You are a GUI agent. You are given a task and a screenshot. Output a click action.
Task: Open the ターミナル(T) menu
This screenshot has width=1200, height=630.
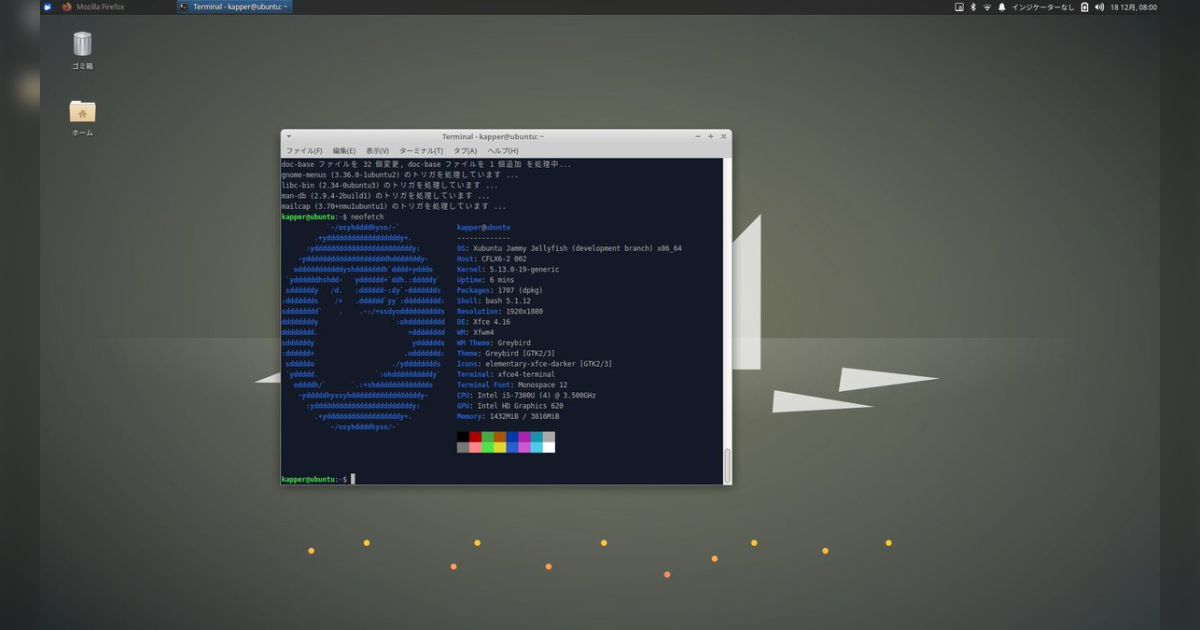pos(420,149)
